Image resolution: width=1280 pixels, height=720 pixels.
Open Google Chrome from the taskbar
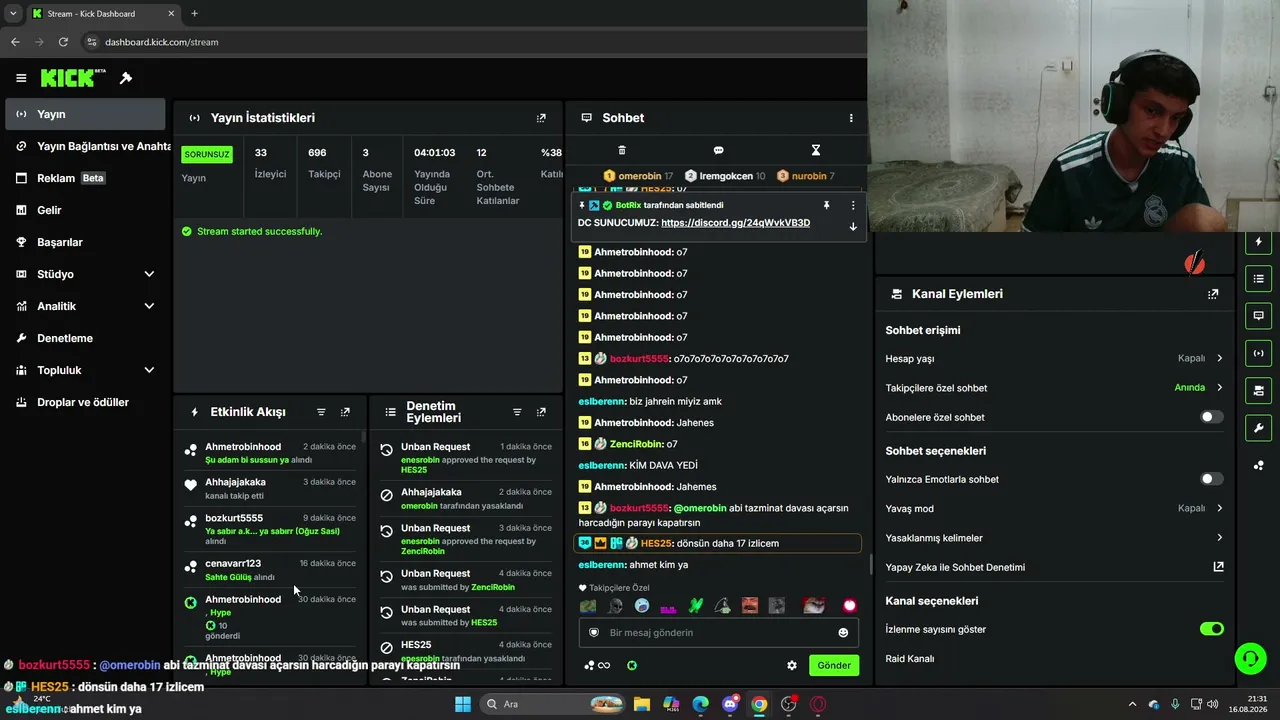(759, 704)
